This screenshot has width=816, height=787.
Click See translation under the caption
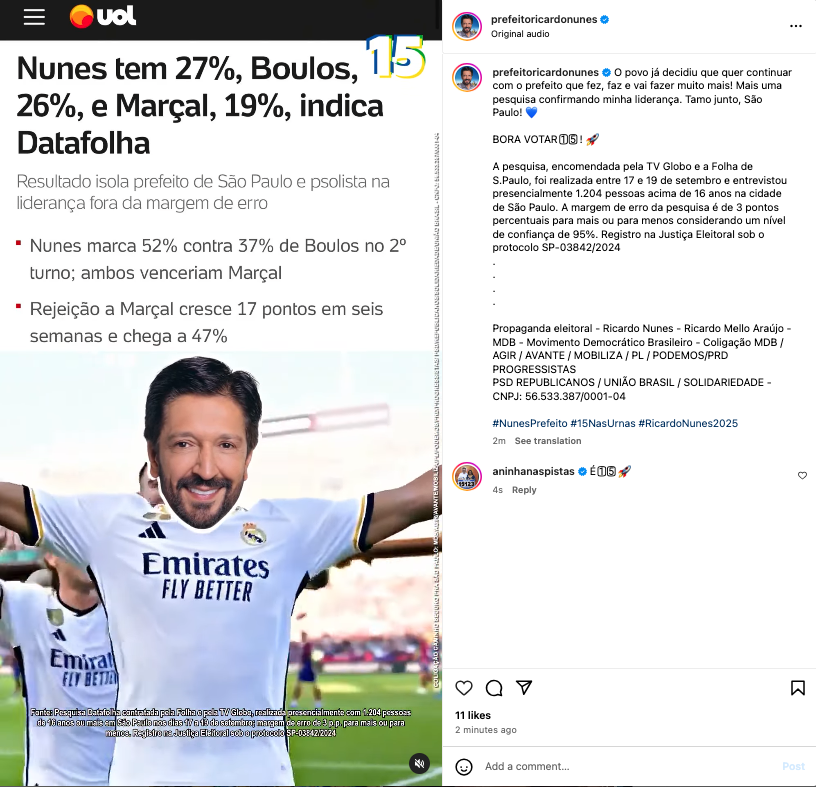(547, 441)
